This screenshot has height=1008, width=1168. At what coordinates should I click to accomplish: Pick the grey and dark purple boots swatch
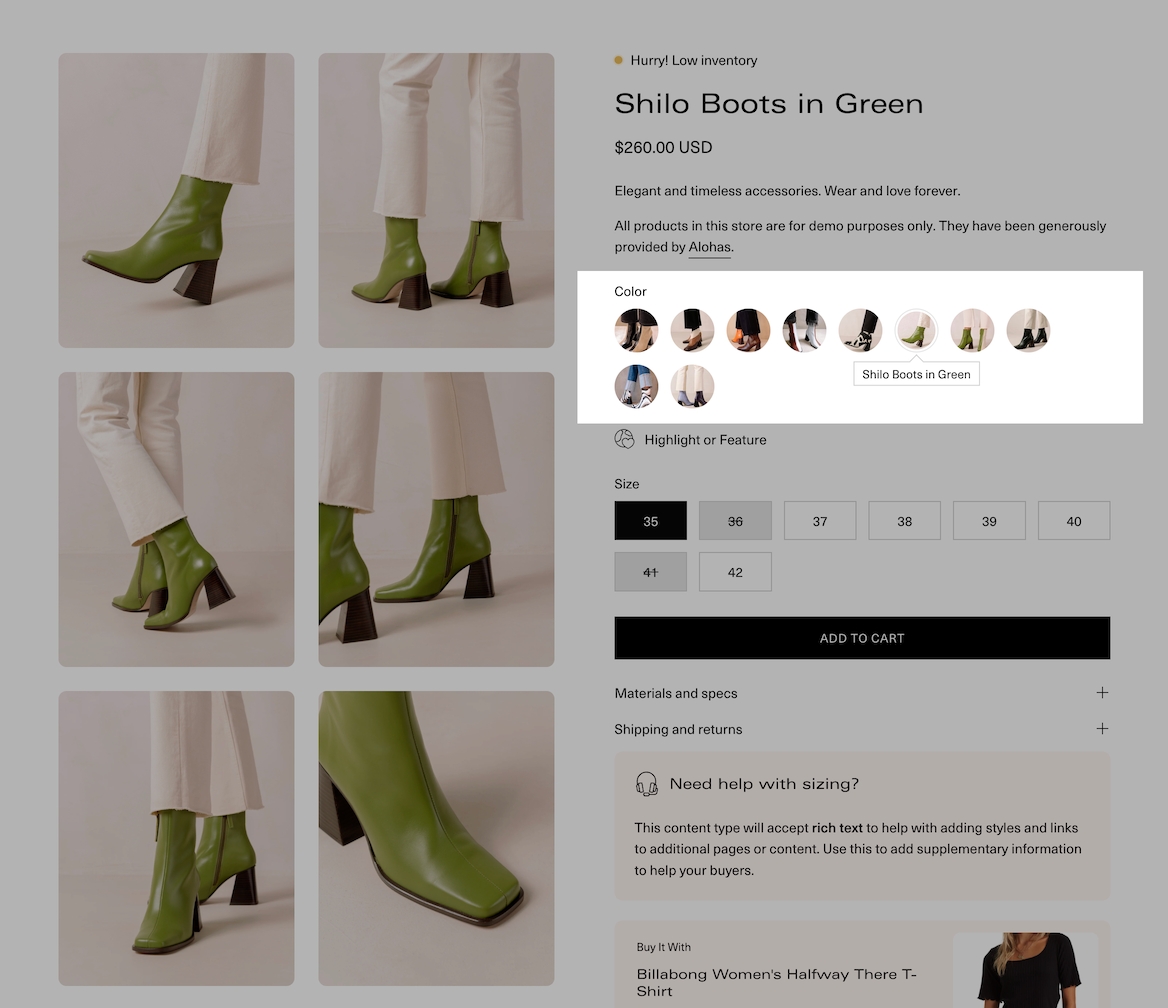pos(692,386)
